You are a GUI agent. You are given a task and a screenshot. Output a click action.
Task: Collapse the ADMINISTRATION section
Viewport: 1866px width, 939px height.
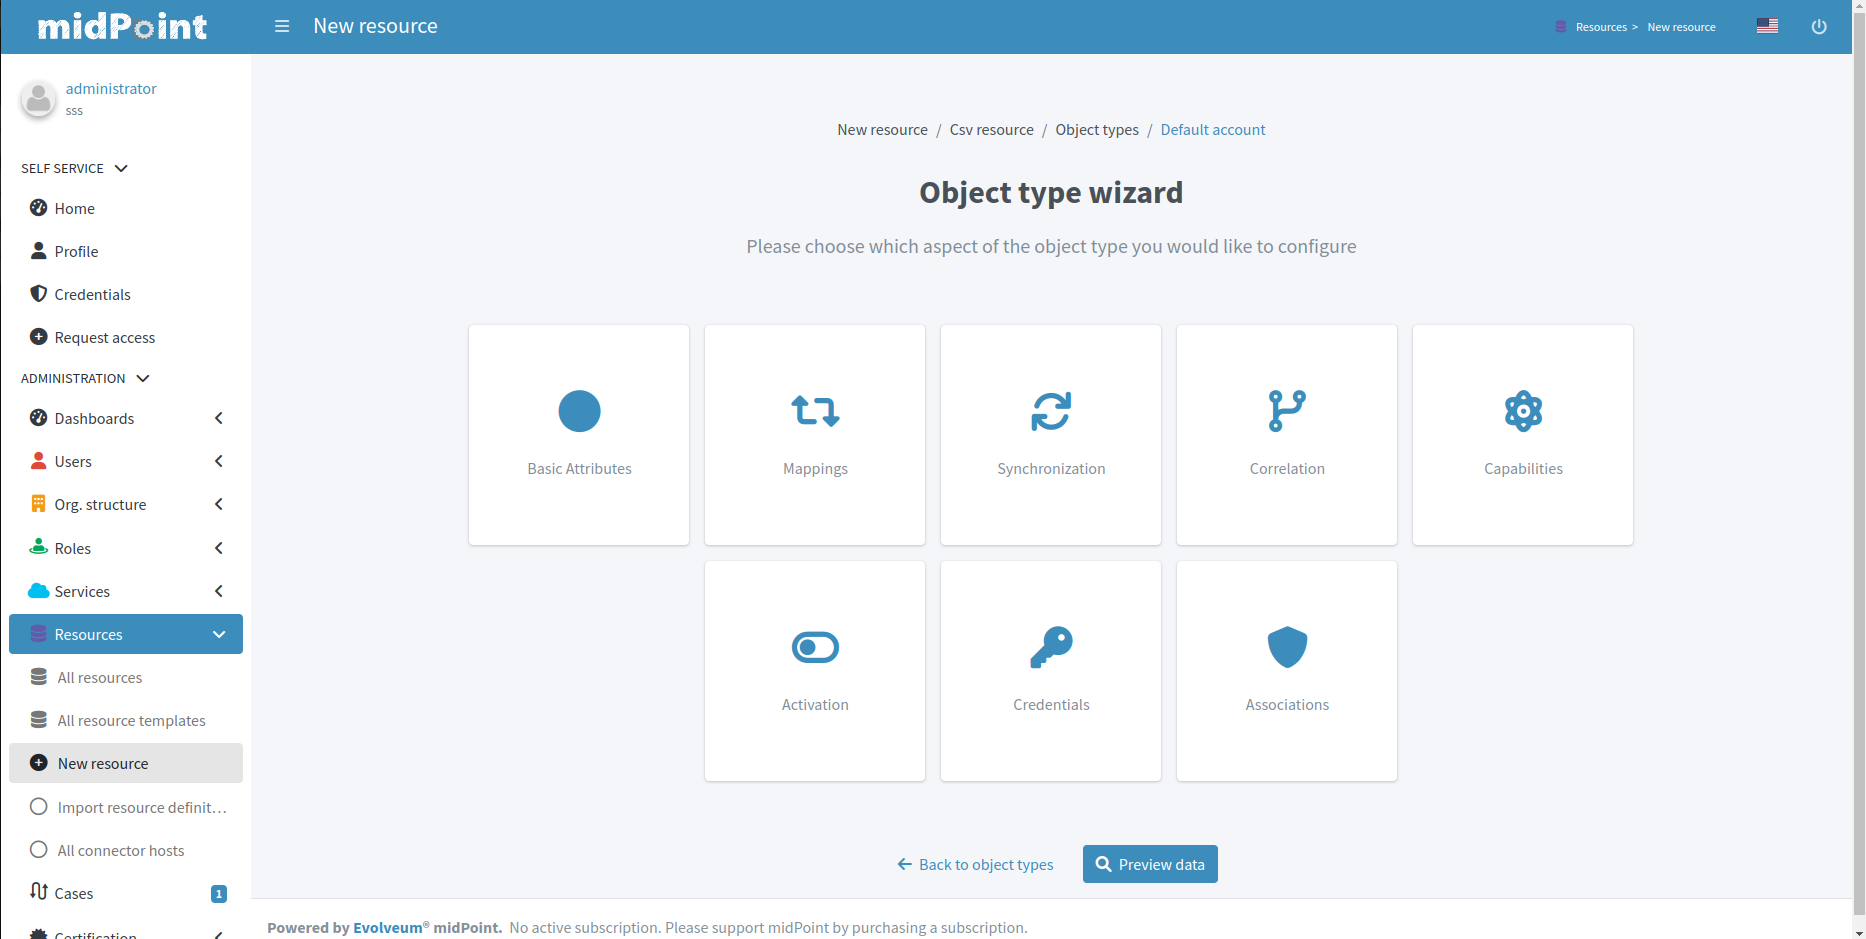tap(144, 378)
